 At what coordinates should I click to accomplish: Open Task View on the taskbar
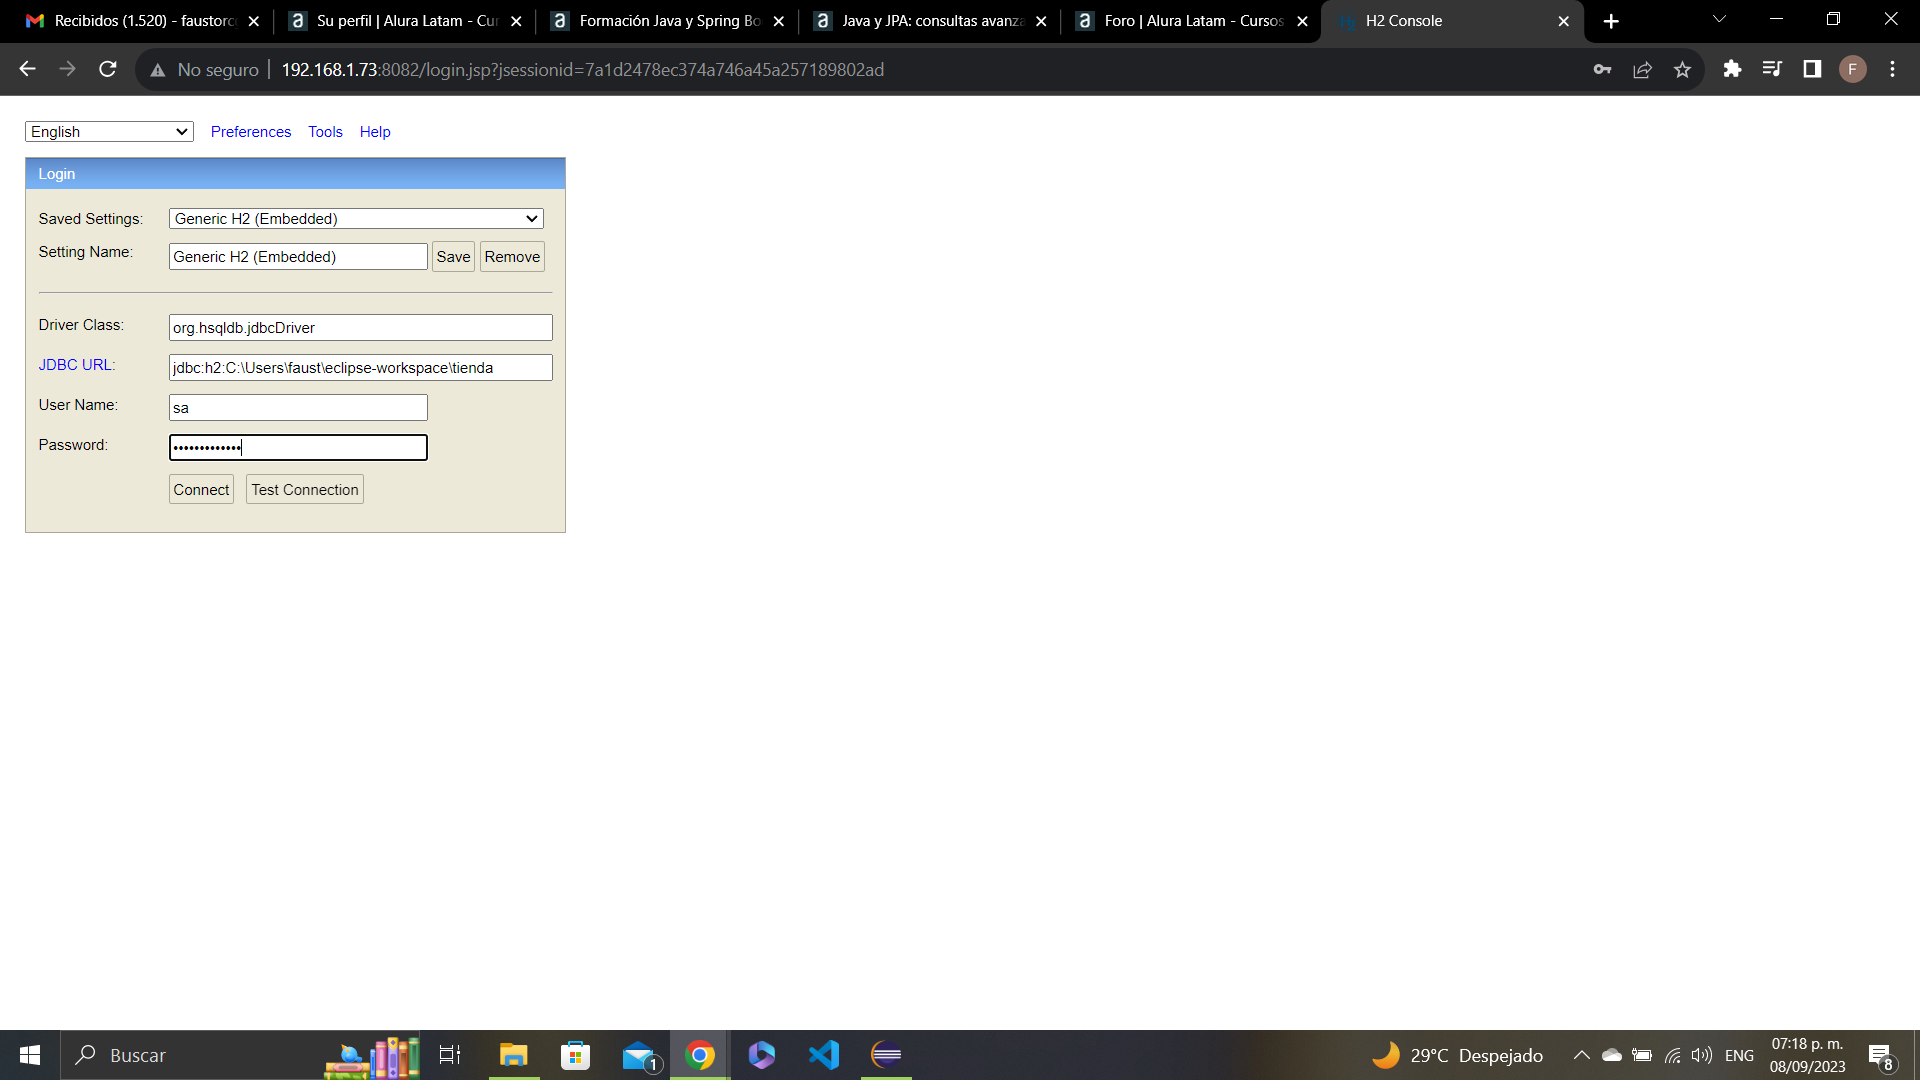[x=450, y=1055]
